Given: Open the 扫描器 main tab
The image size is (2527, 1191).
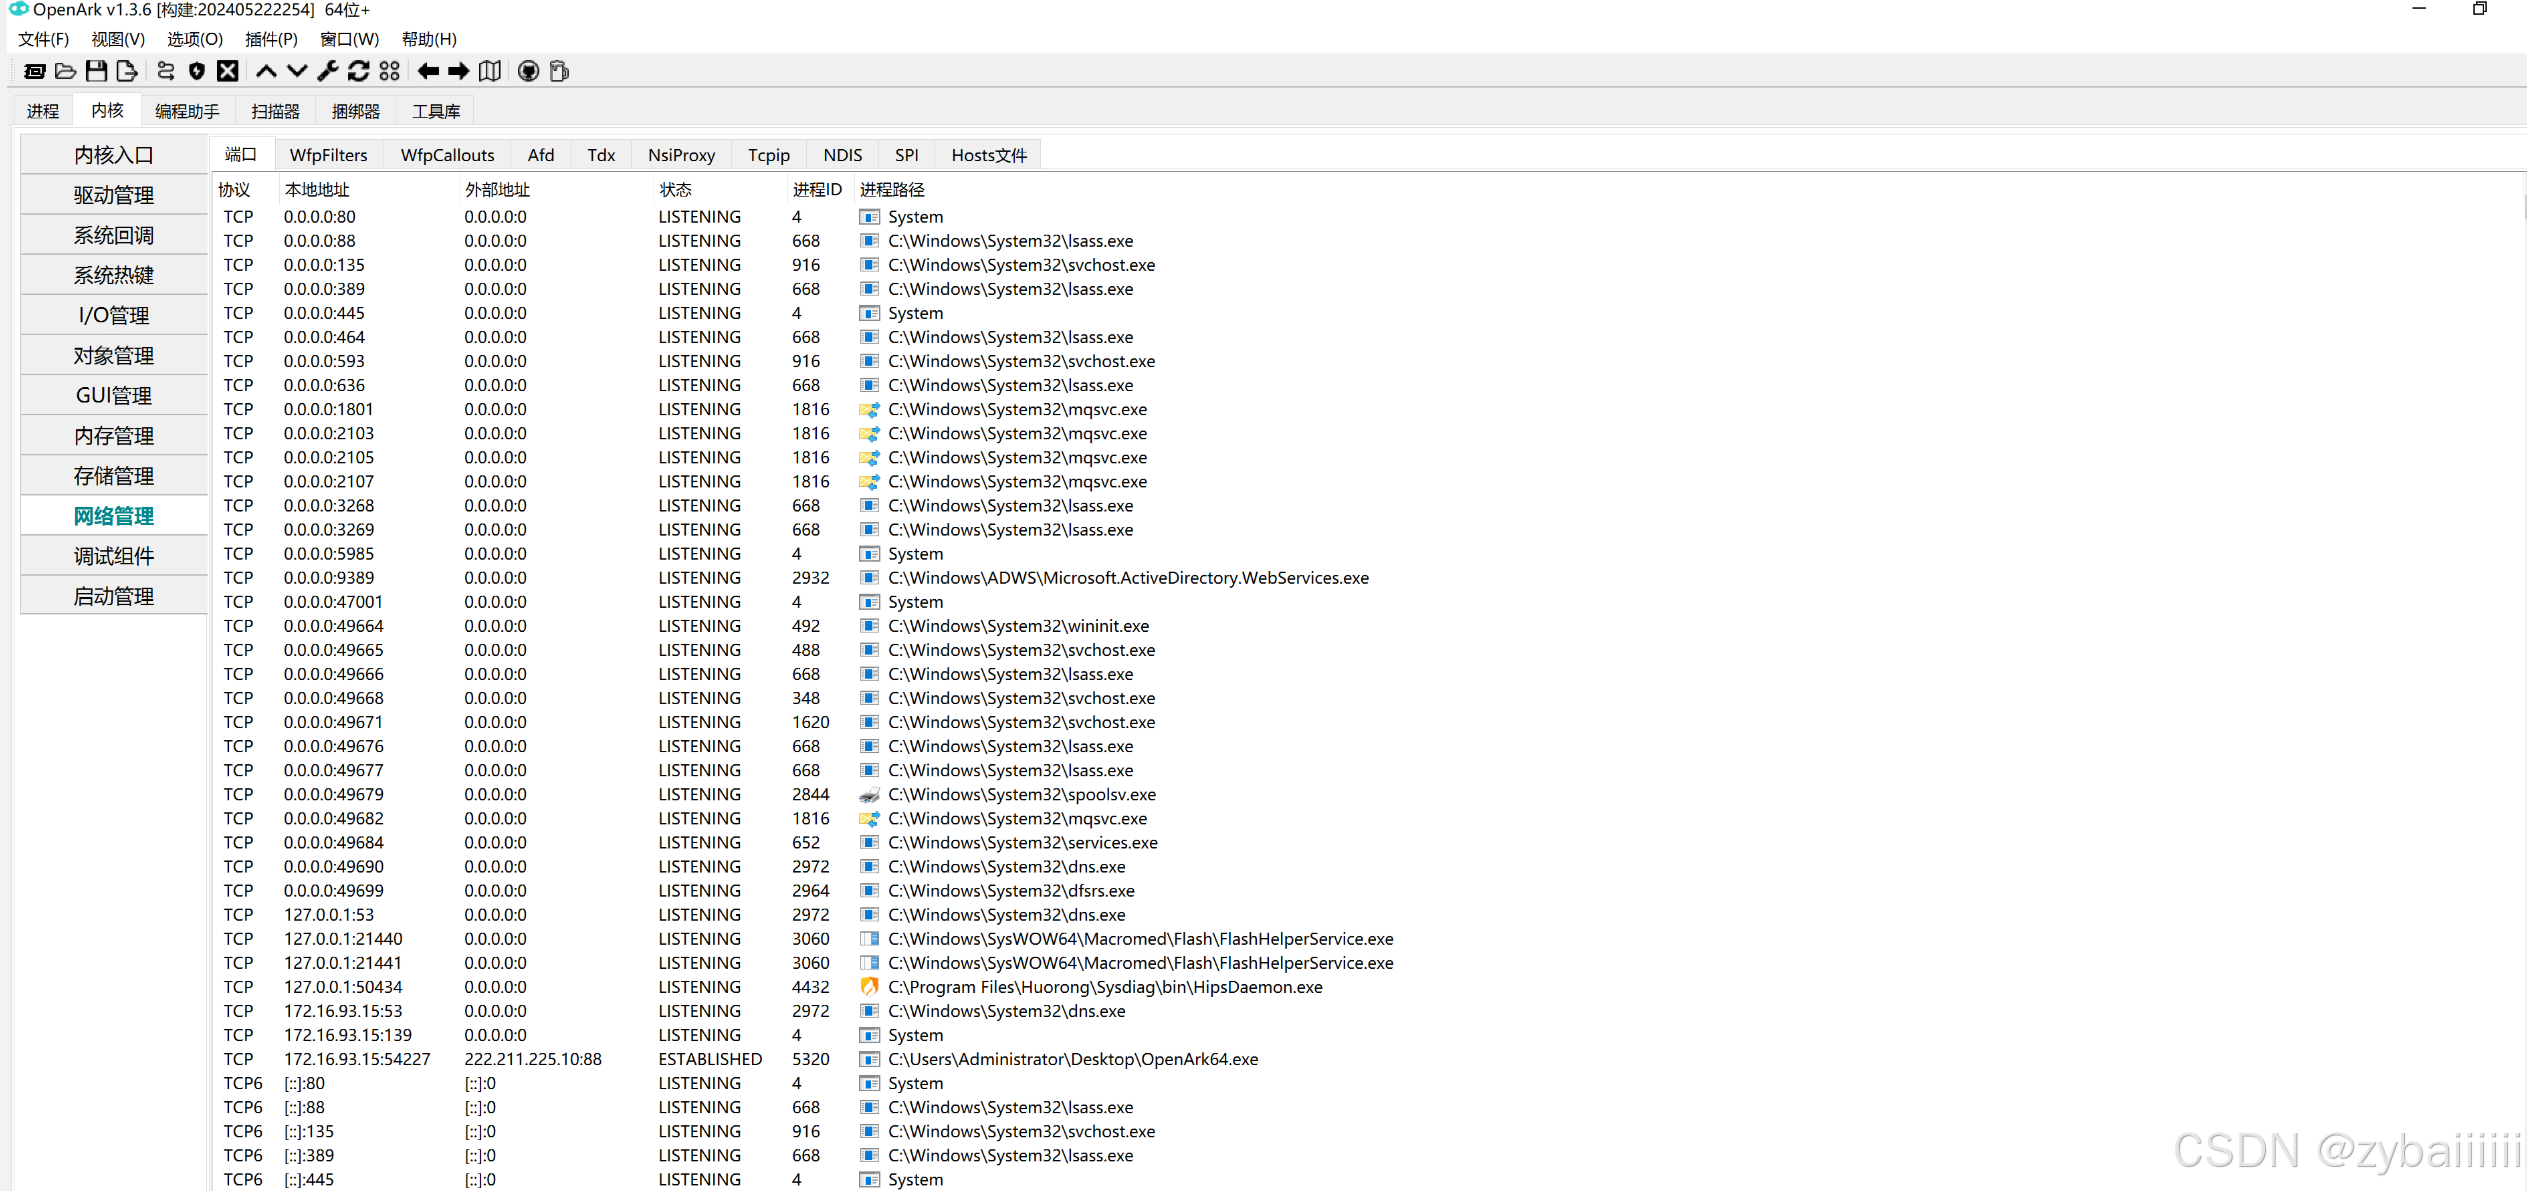Looking at the screenshot, I should pos(275,111).
